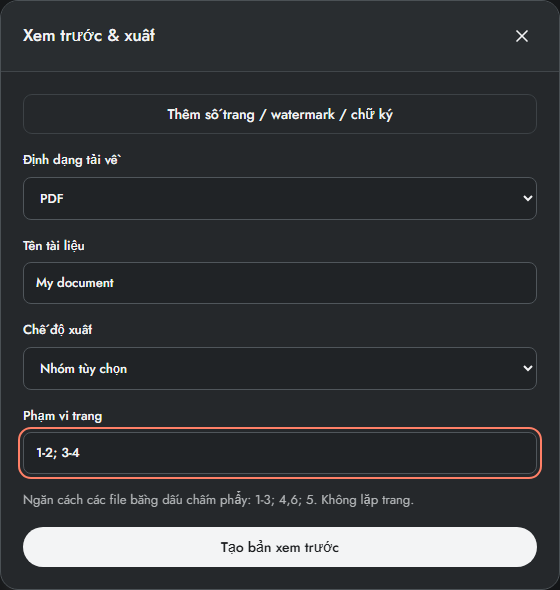Click the Chế độ xuất label
Screen dimensions: 560x590
[58, 330]
